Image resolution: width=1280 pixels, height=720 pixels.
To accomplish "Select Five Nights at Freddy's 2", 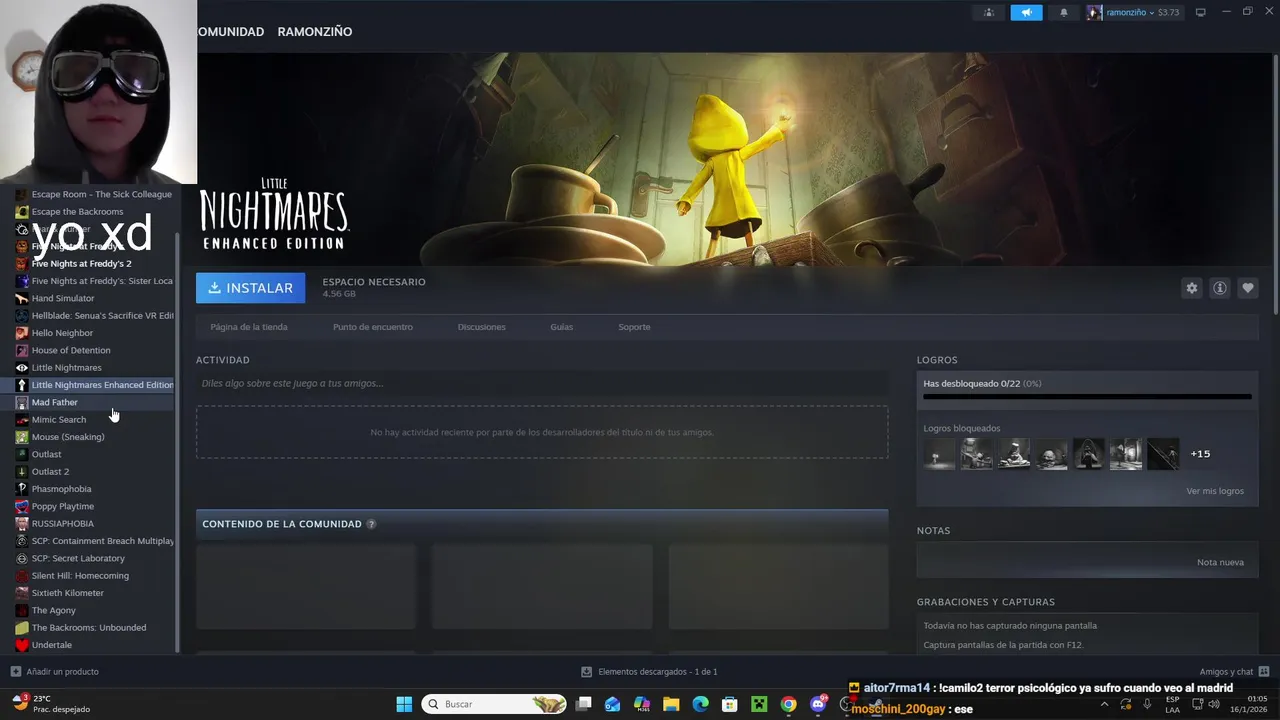I will (95, 264).
